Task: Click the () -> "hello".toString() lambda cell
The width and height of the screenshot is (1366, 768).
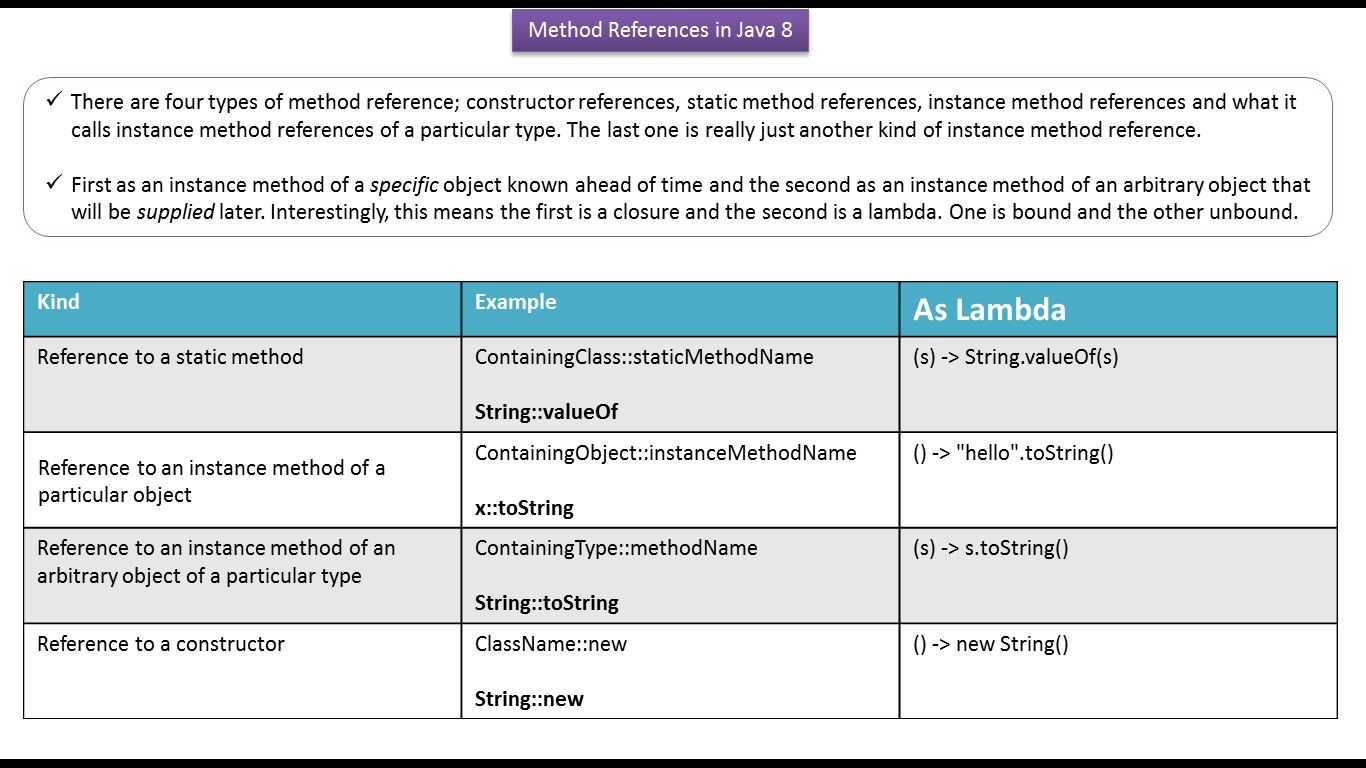Action: coord(1013,453)
